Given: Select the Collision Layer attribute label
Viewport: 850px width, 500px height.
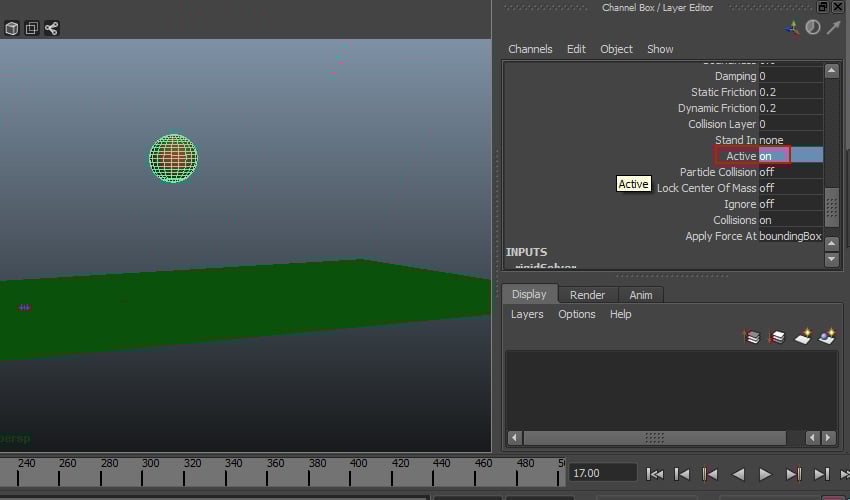Looking at the screenshot, I should click(x=722, y=124).
